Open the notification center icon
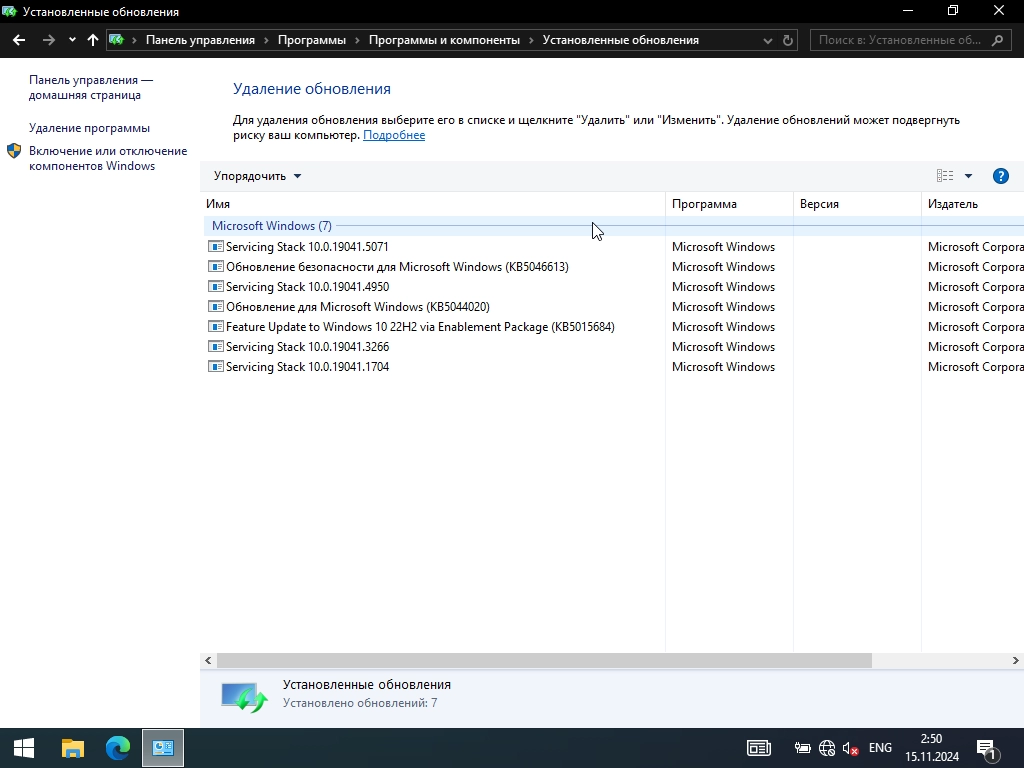Screen dimensions: 1024x768 coord(987,749)
